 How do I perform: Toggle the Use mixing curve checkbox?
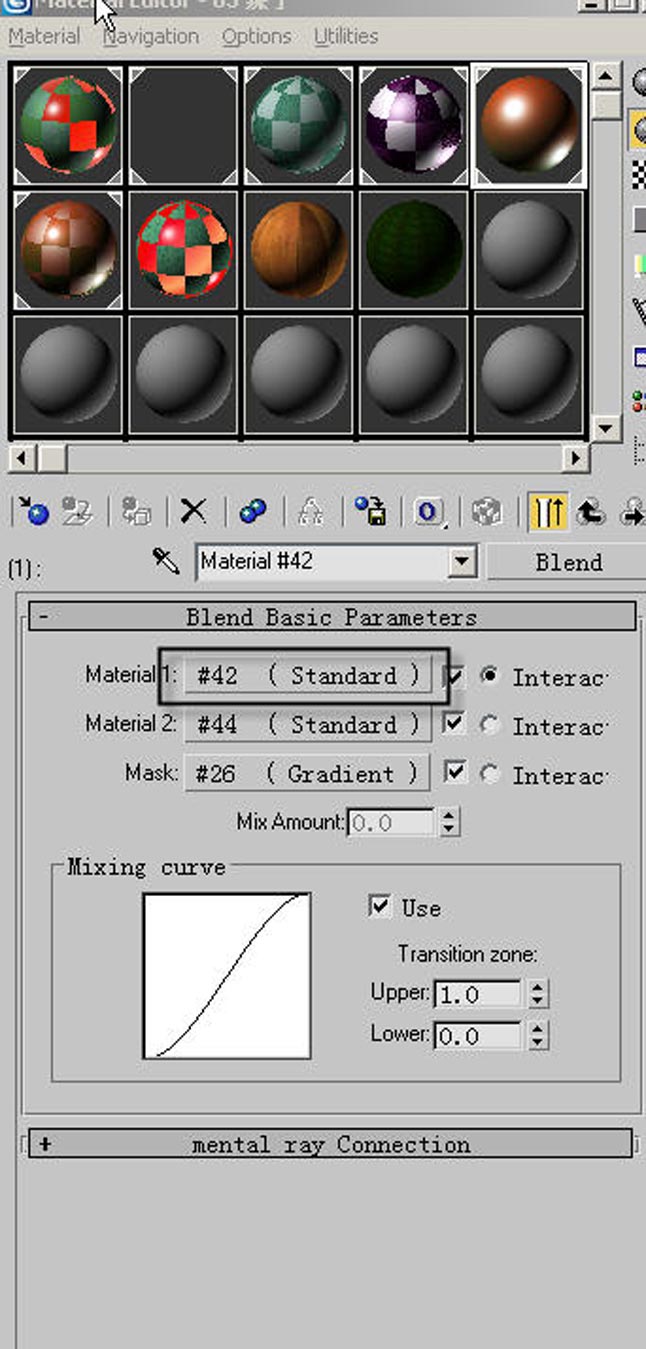(x=379, y=906)
